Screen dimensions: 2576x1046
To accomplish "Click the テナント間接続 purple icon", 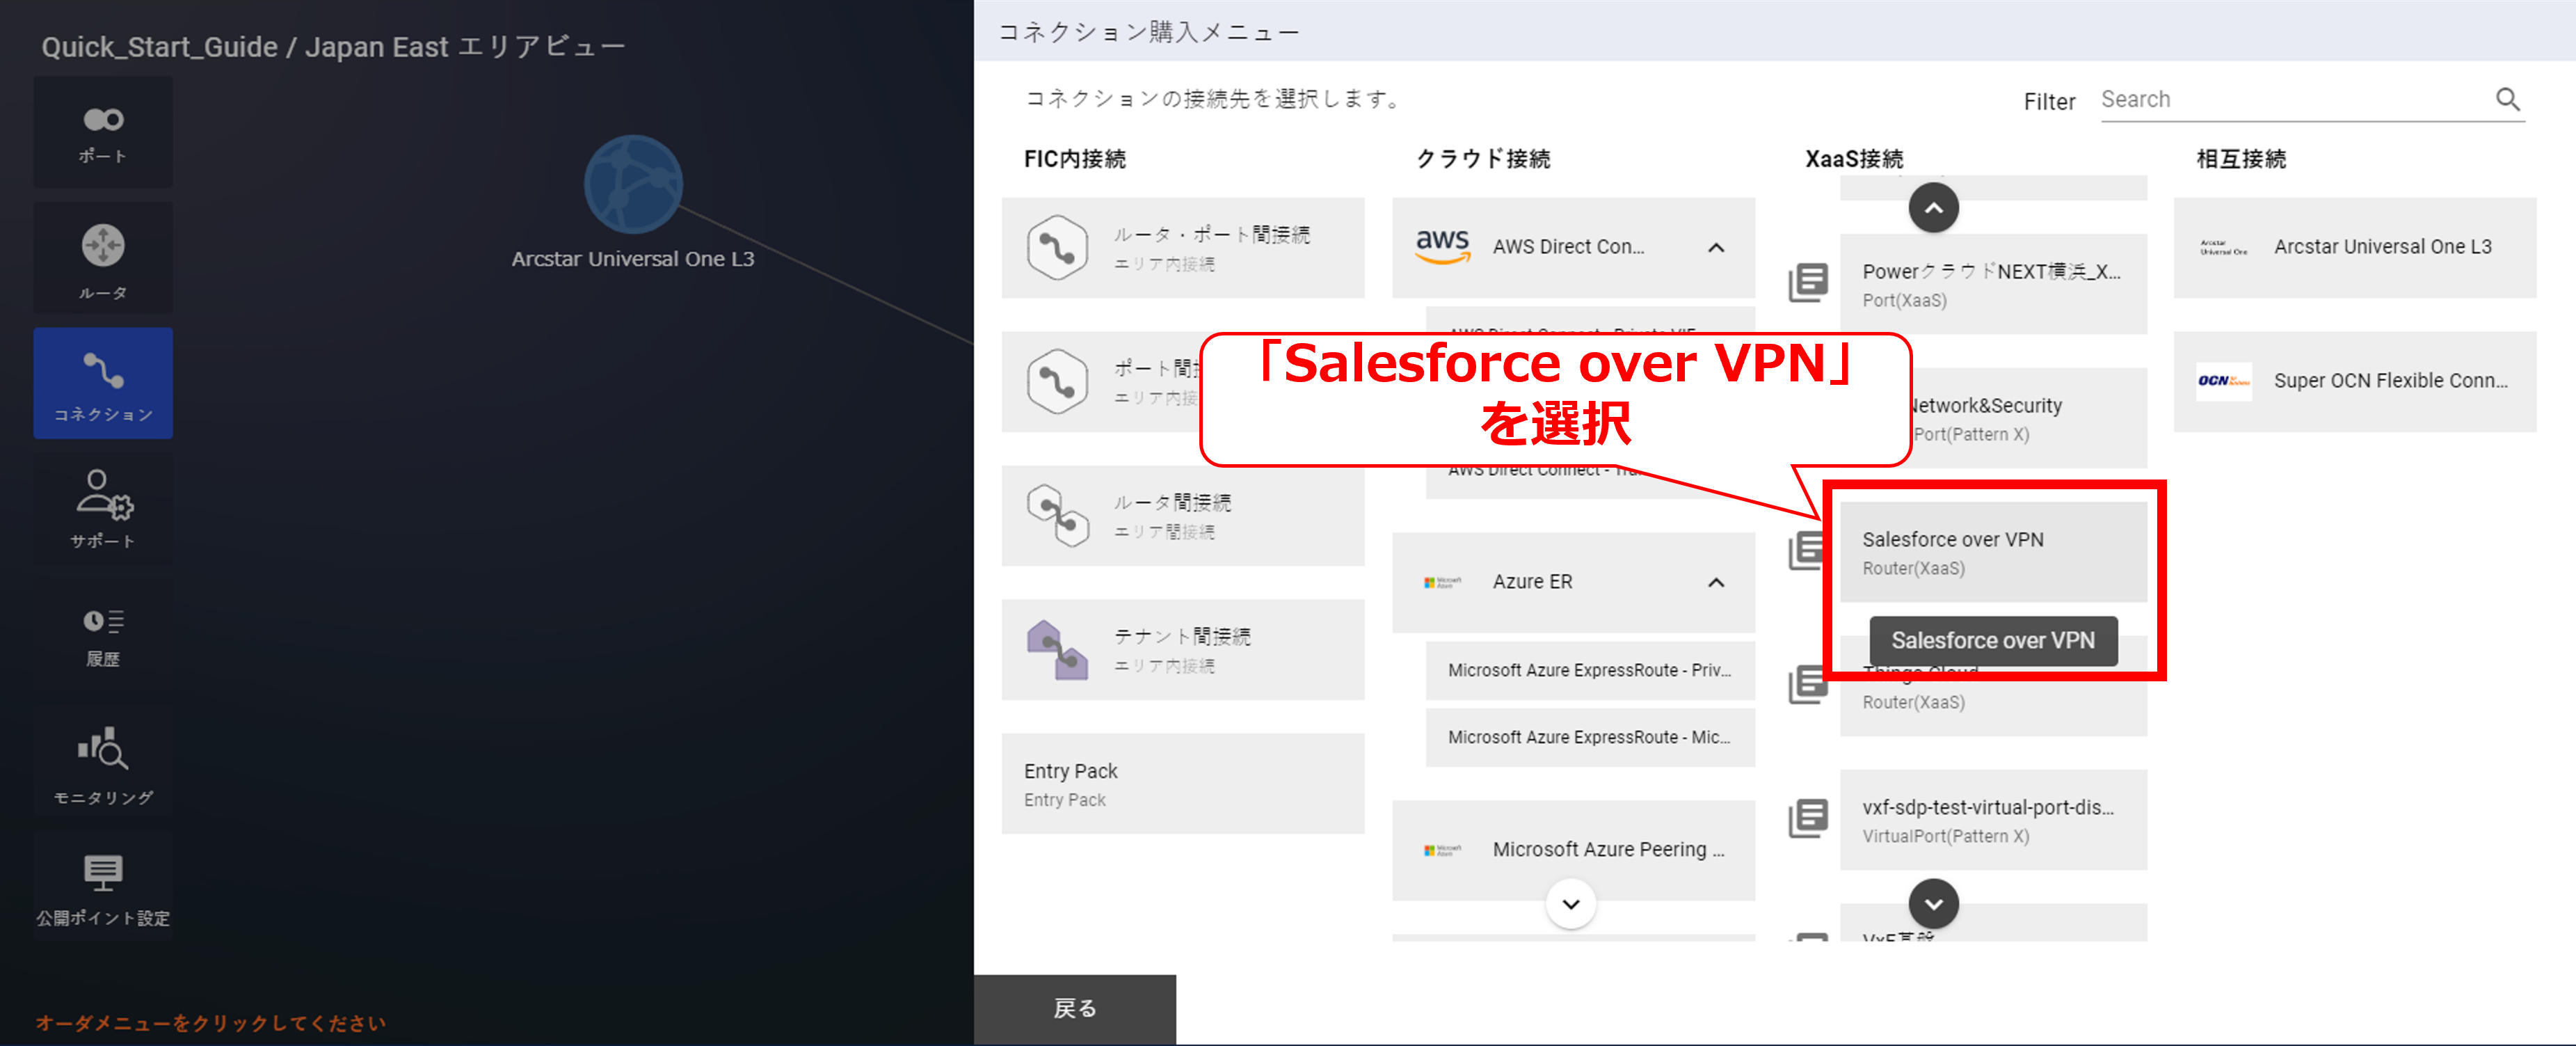I will pyautogui.click(x=1058, y=649).
